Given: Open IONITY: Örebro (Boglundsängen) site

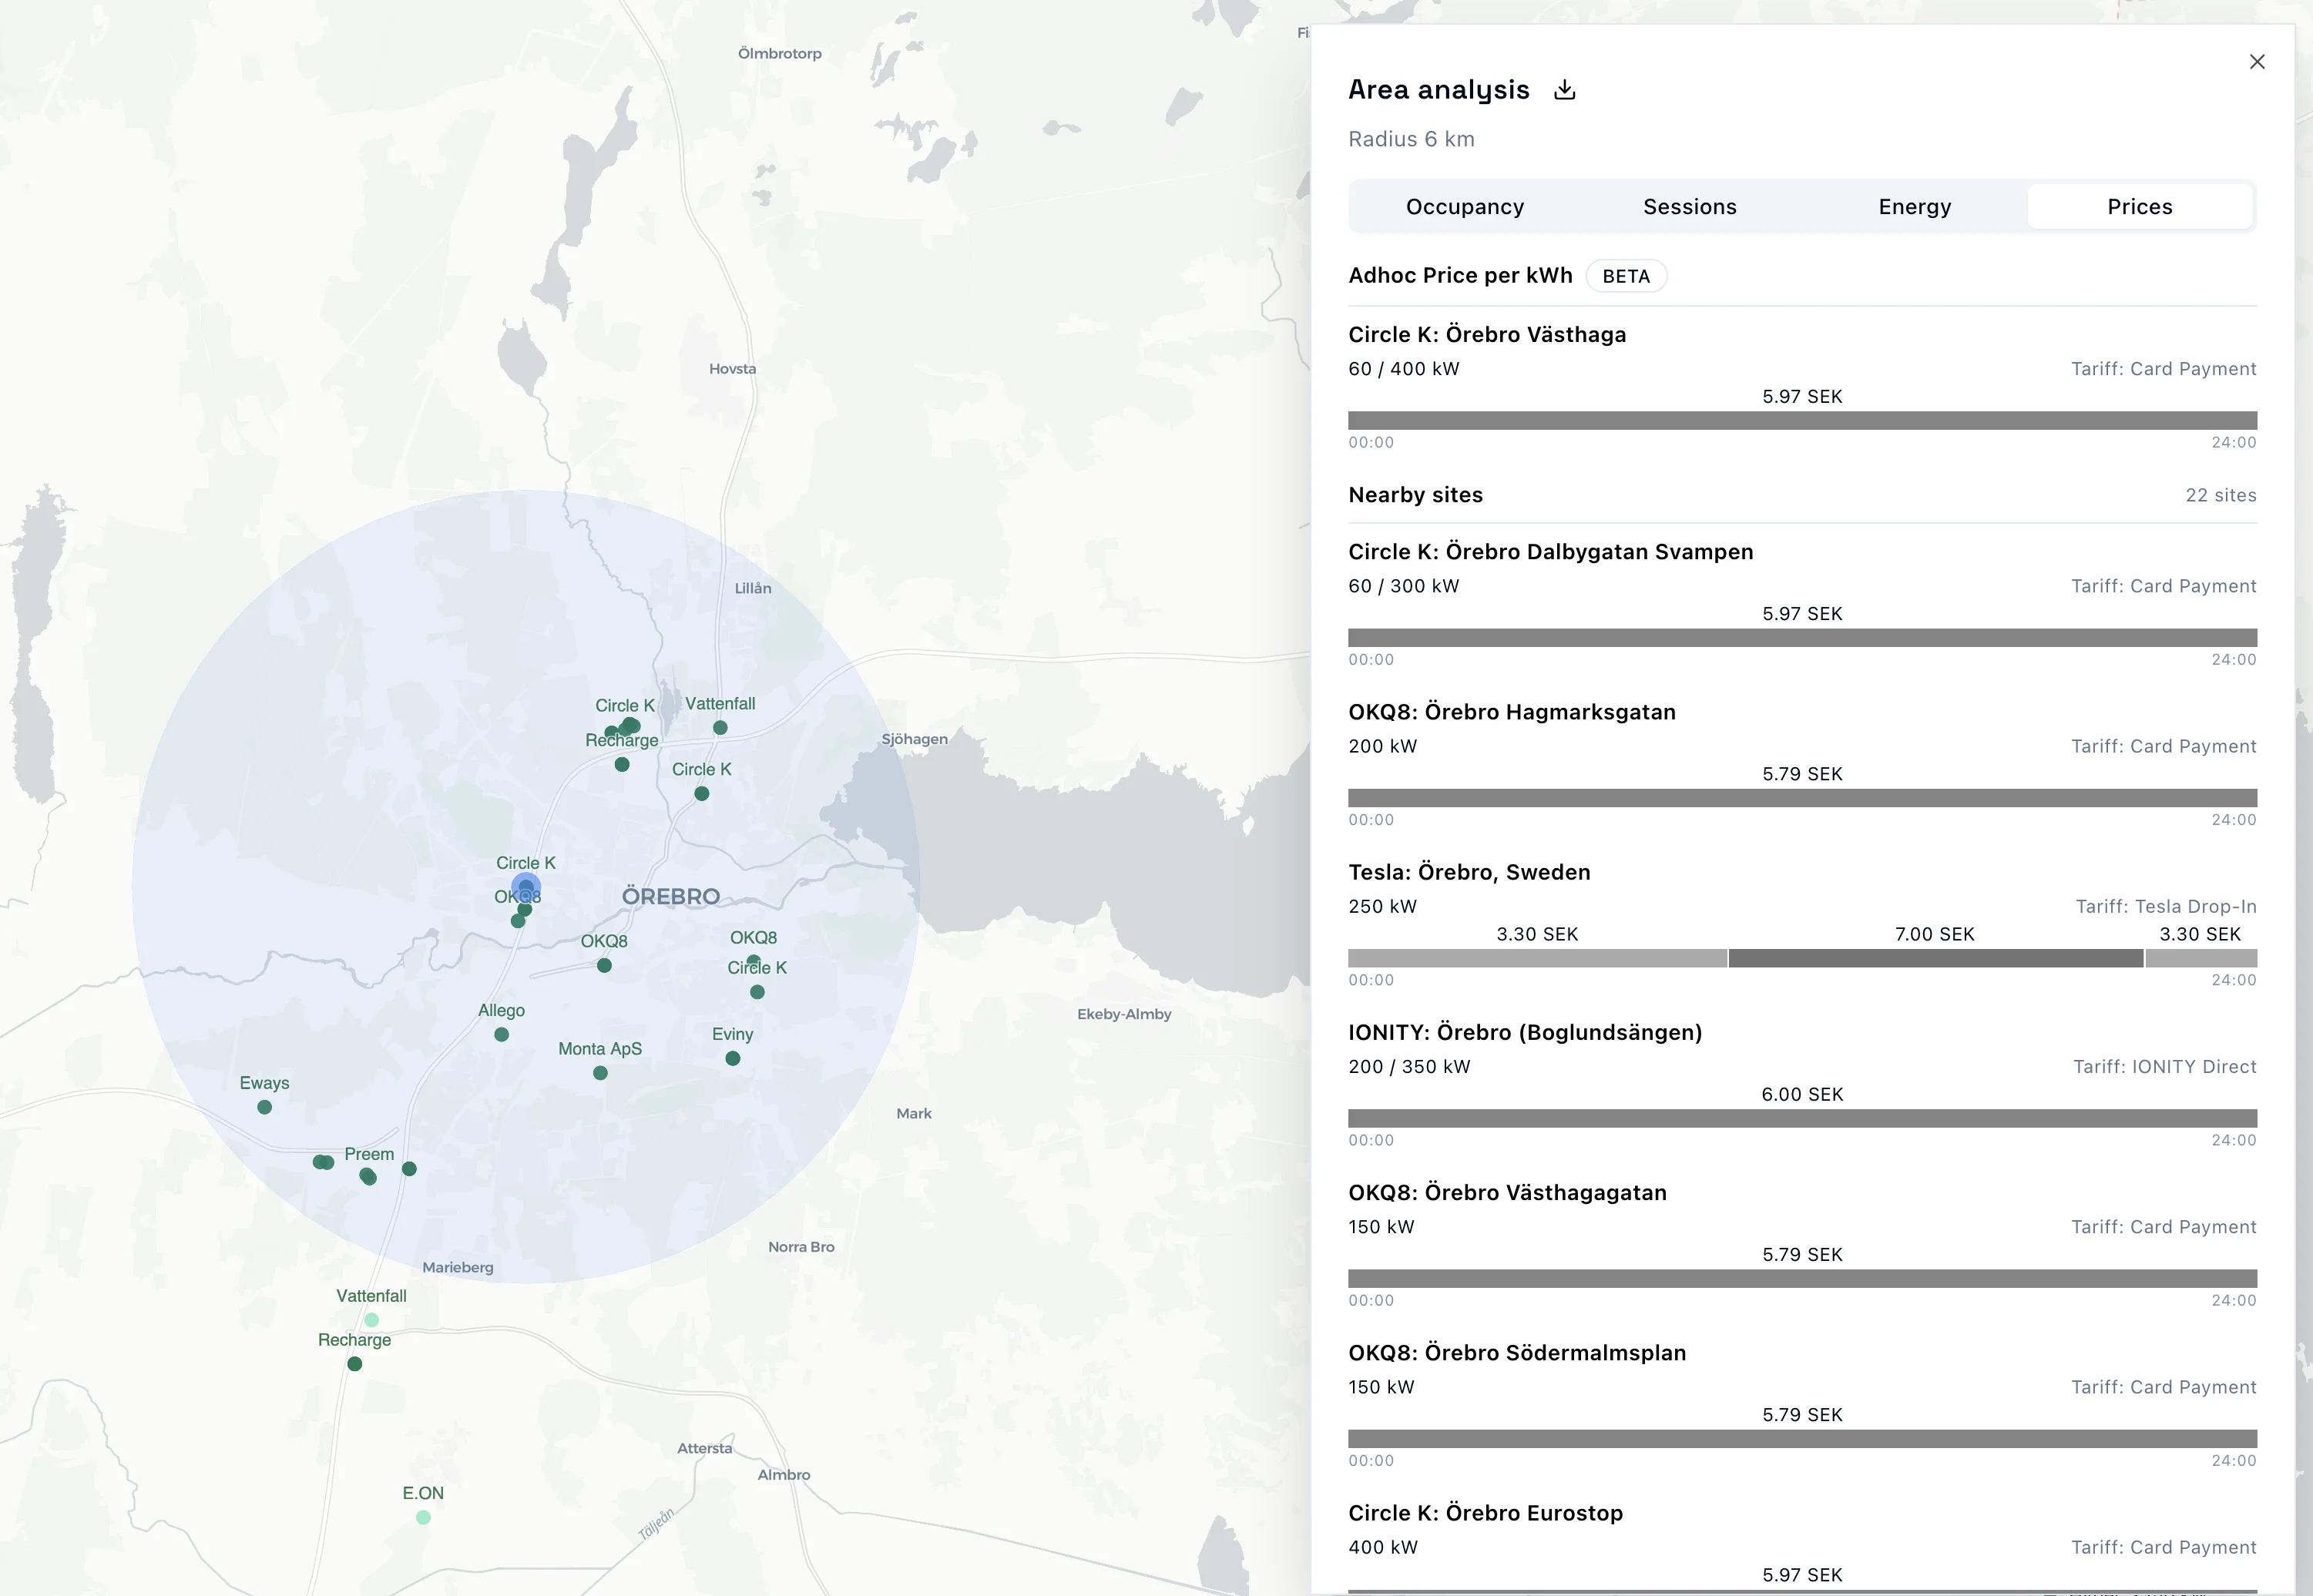Looking at the screenshot, I should coord(1525,1032).
